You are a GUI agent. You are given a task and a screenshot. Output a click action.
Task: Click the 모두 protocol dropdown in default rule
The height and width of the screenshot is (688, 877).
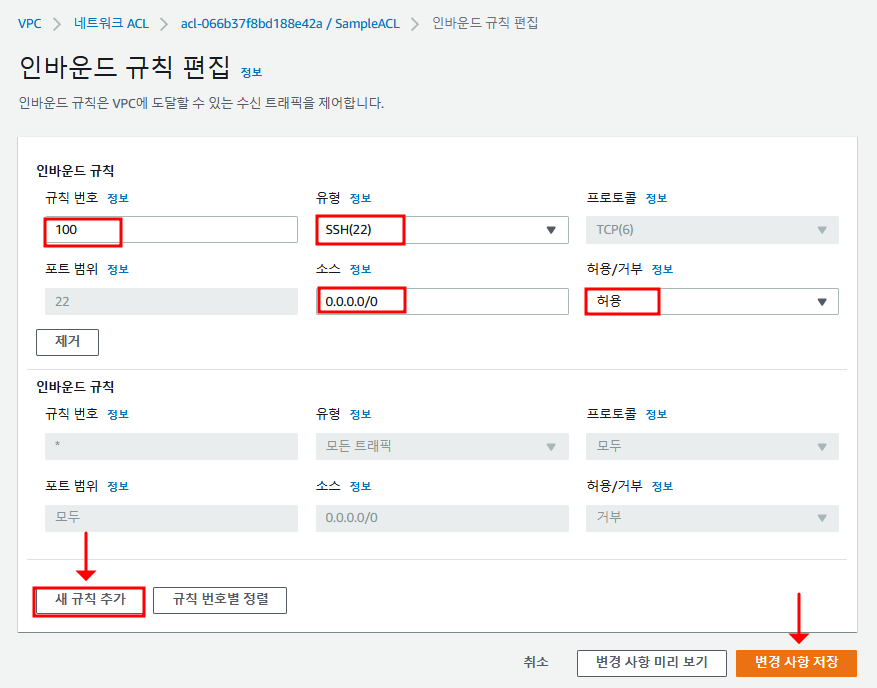pos(712,446)
